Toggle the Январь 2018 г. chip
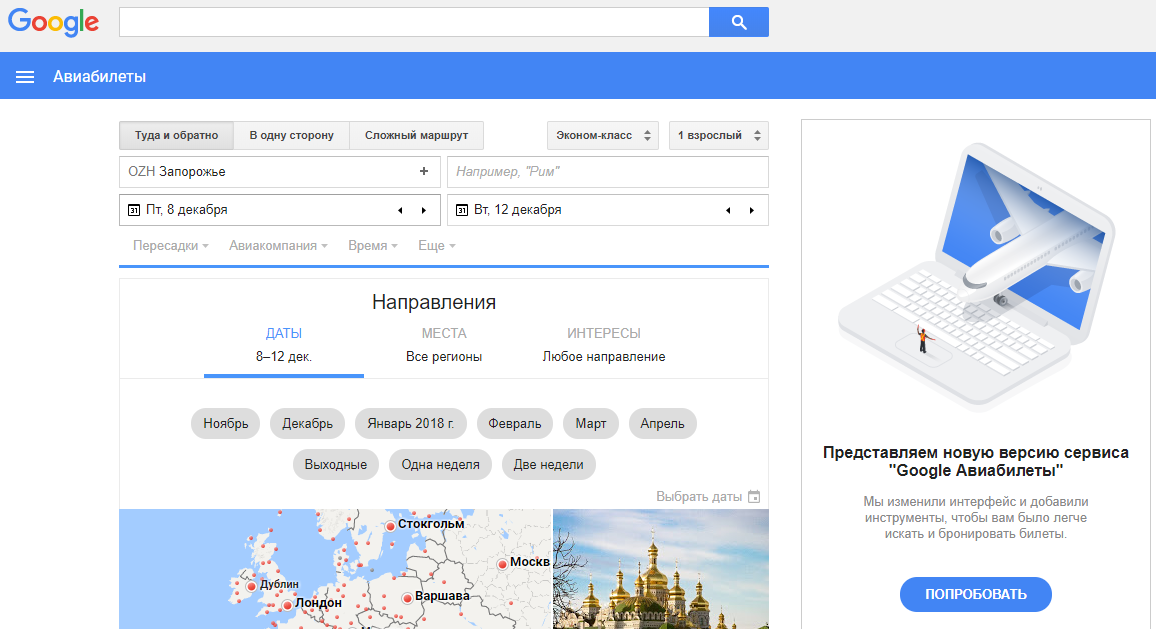This screenshot has height=629, width=1156. (411, 423)
